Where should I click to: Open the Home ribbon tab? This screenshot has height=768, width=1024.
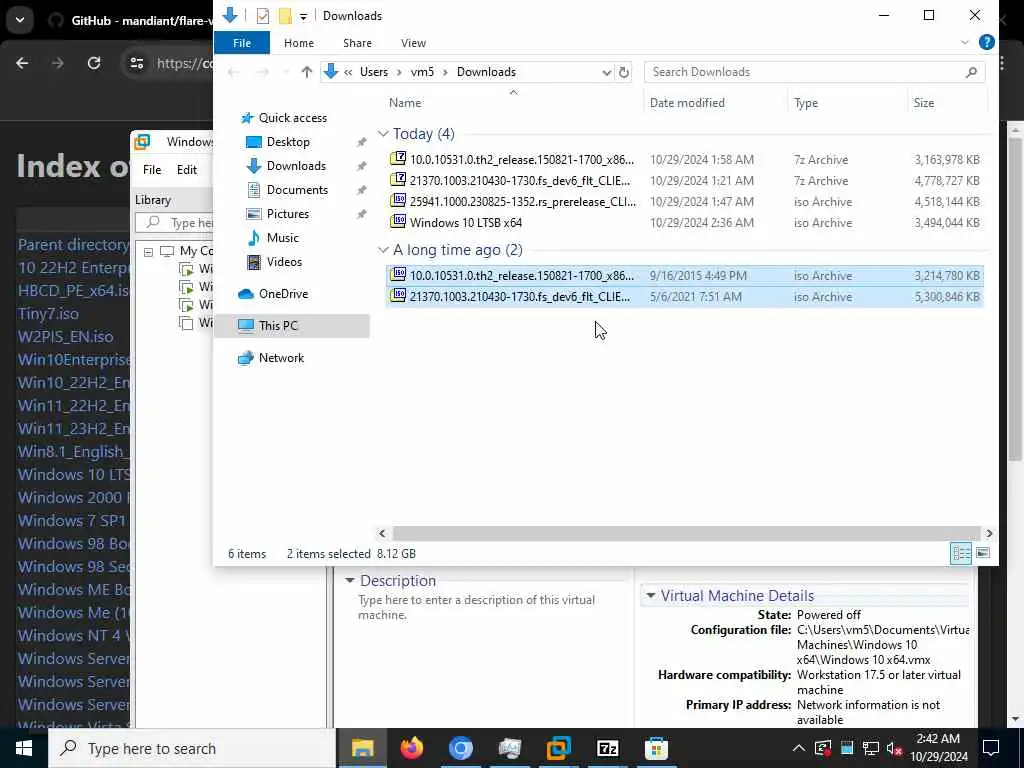coord(298,43)
